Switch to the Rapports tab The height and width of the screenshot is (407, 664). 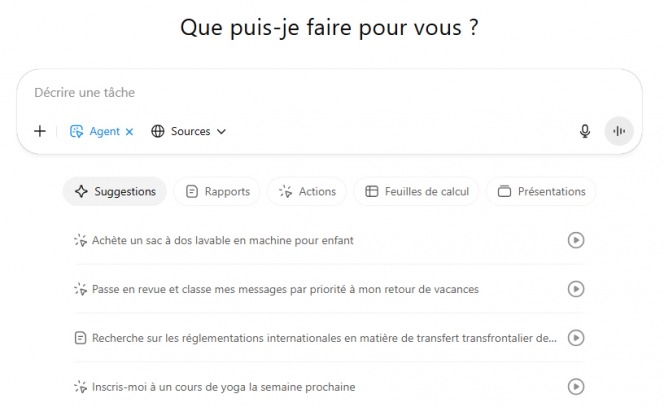point(217,191)
